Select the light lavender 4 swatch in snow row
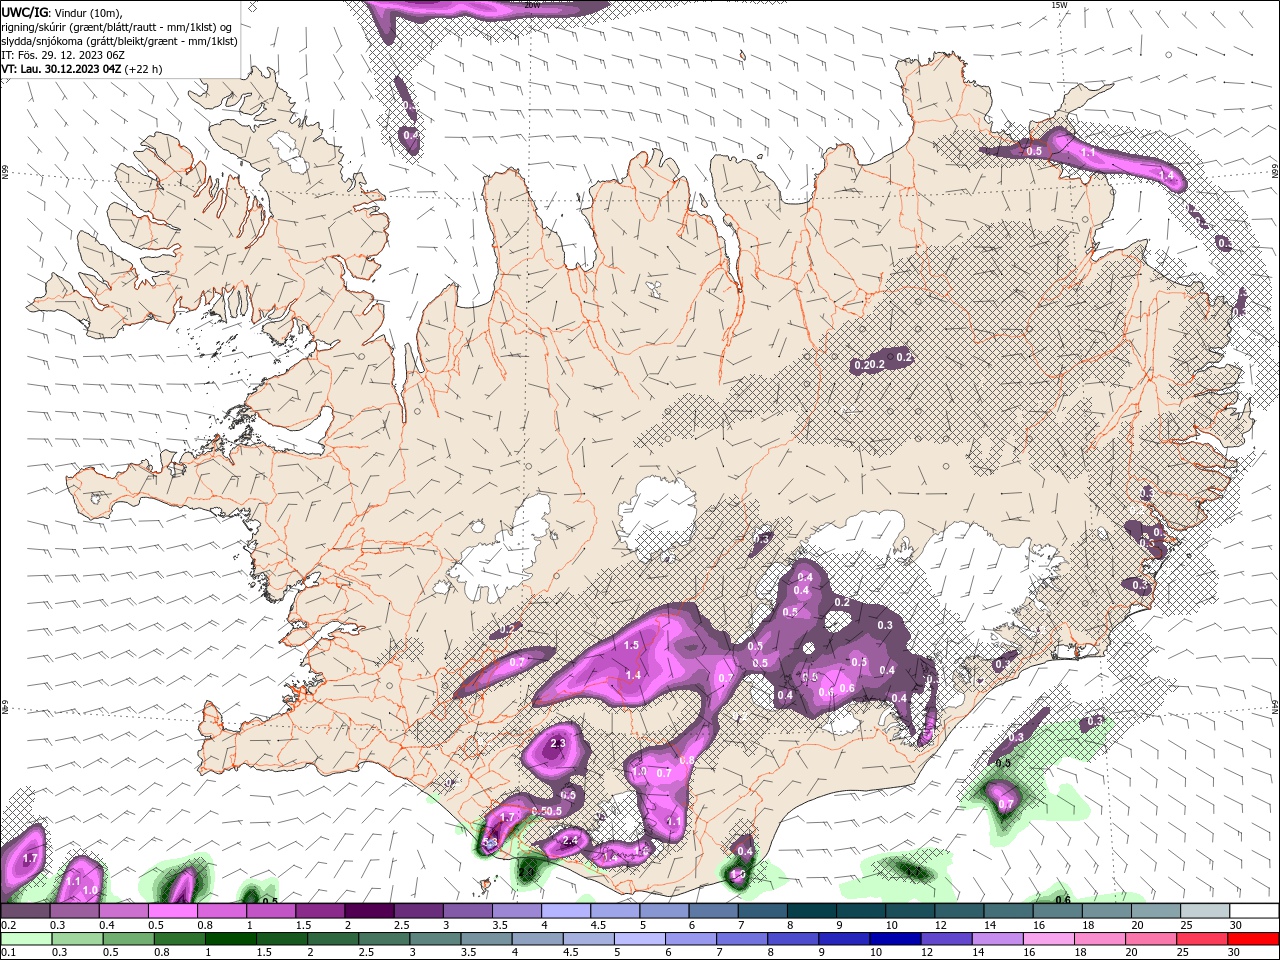This screenshot has width=1280, height=960. pos(566,911)
